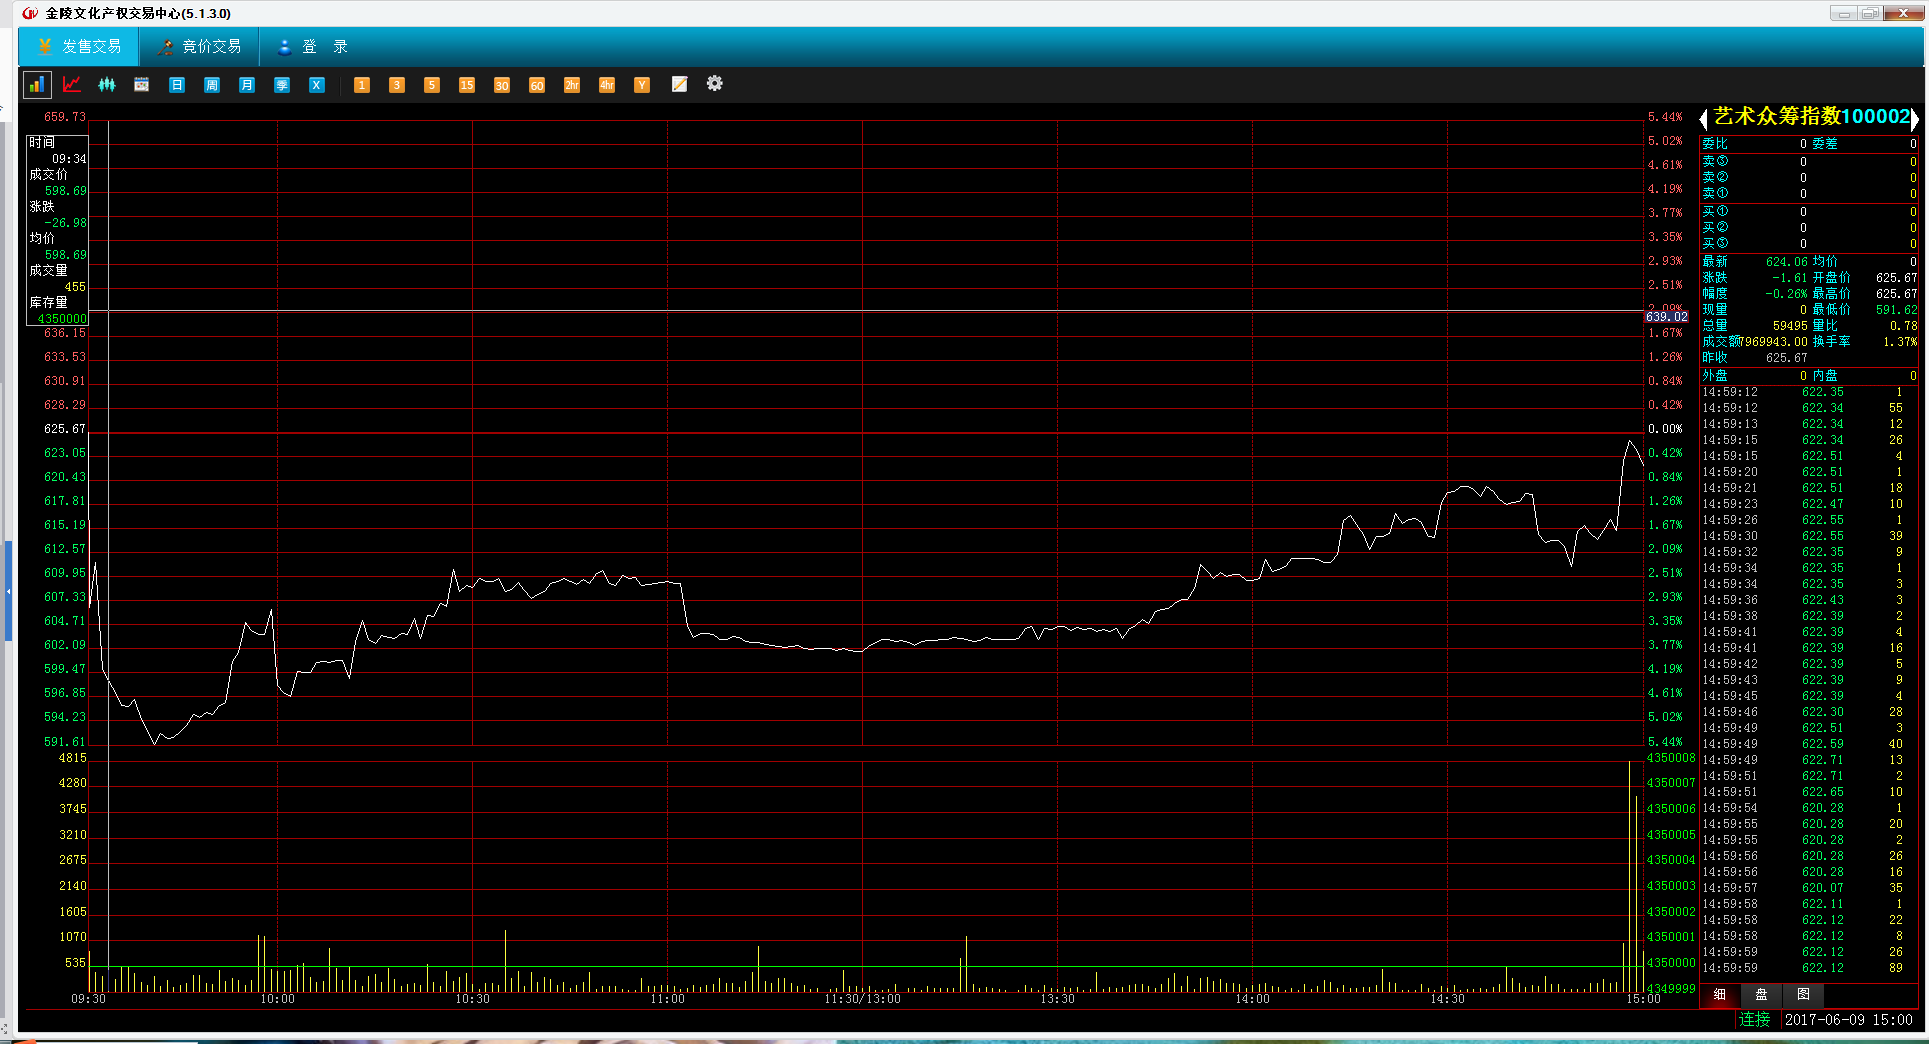The height and width of the screenshot is (1044, 1929).
Task: Click the 艺术众筹指数100002 title
Action: (1811, 117)
